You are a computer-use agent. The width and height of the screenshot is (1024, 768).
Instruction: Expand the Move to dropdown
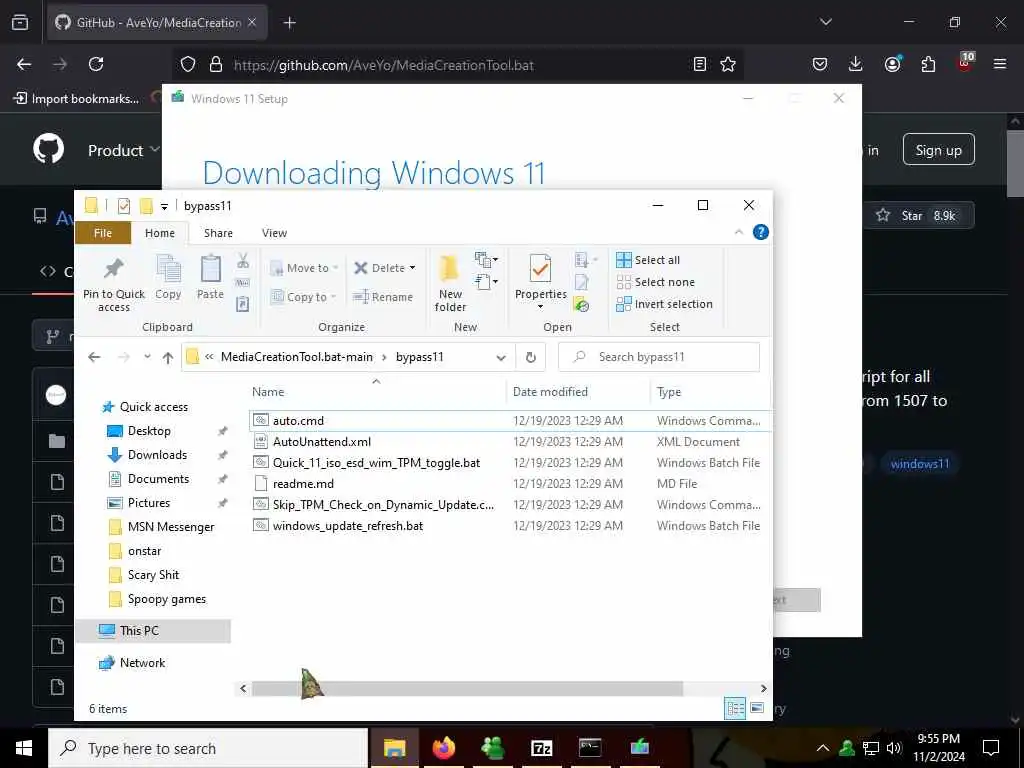pos(335,268)
